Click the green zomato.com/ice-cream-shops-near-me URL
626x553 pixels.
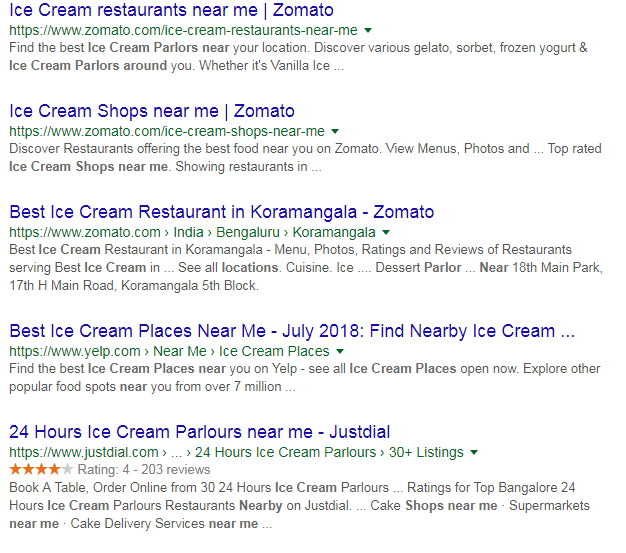[x=167, y=131]
